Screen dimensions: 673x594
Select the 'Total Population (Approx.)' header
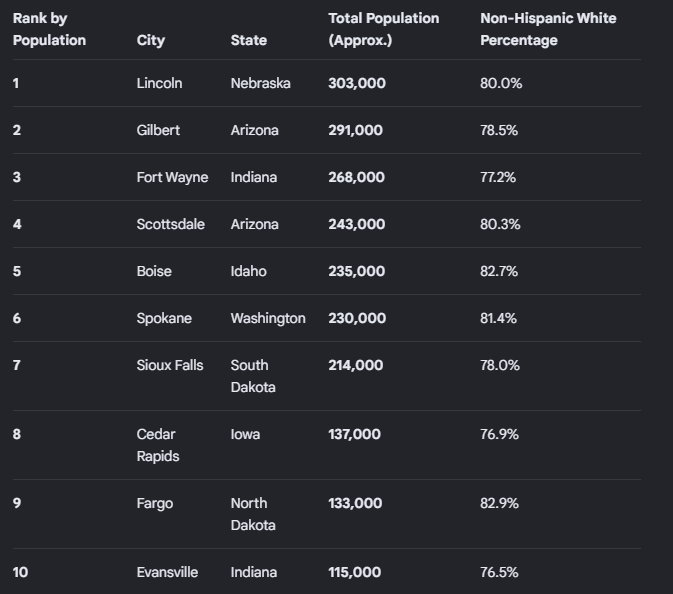[384, 29]
